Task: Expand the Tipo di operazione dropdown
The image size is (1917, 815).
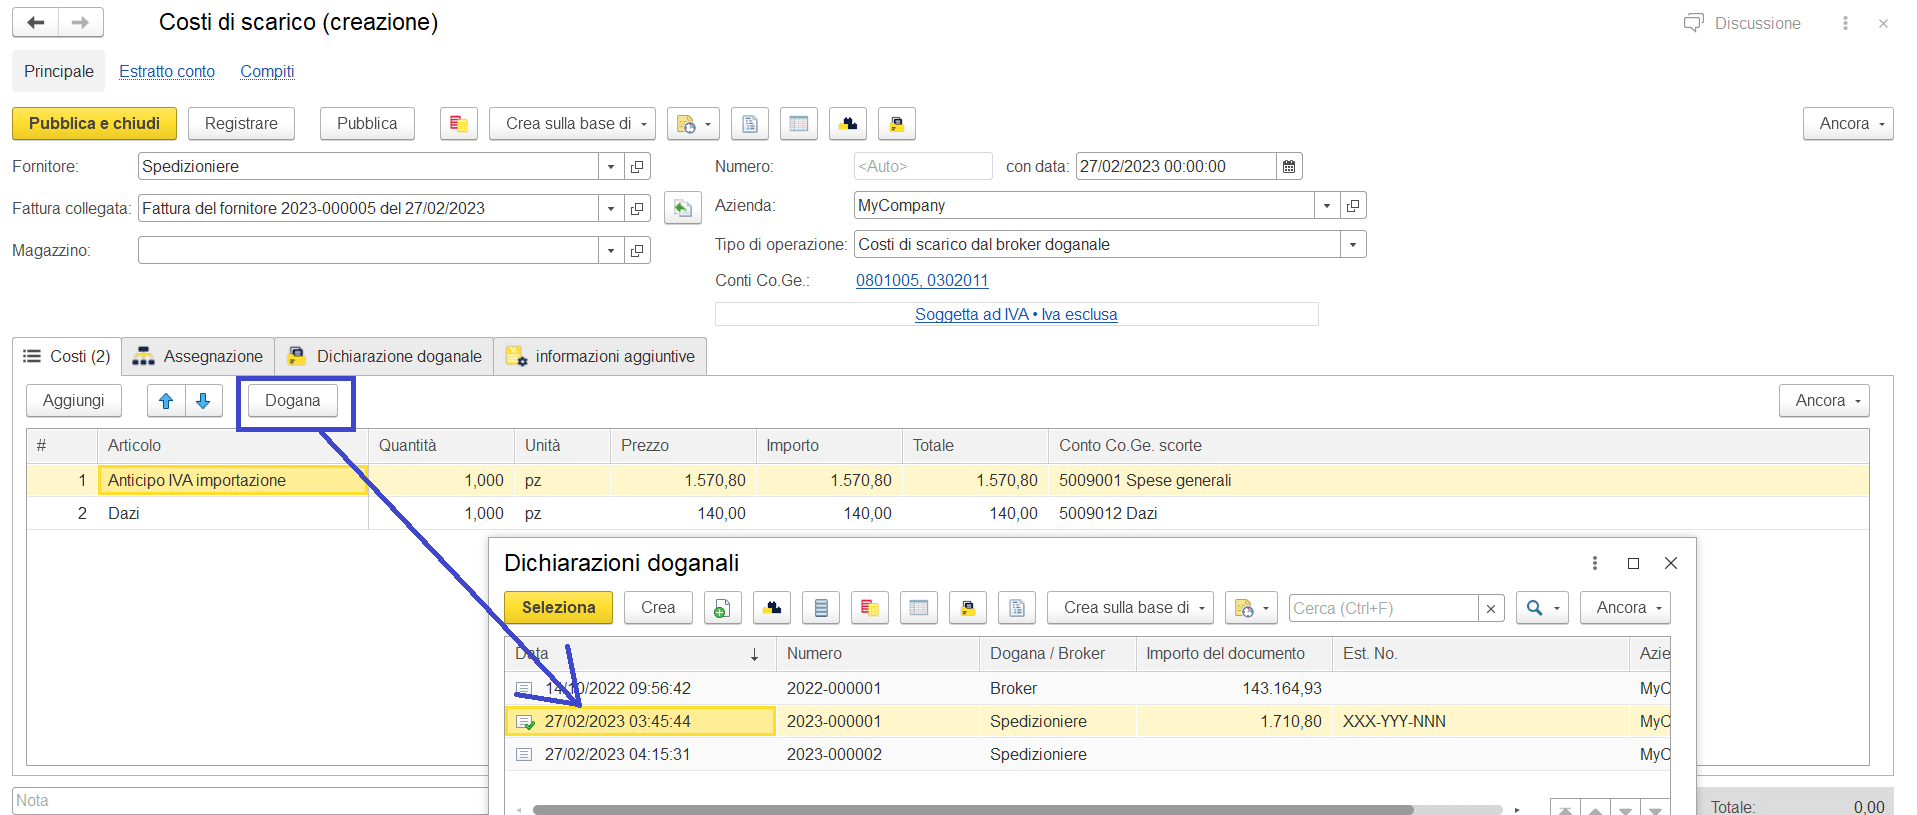Action: click(x=1353, y=245)
